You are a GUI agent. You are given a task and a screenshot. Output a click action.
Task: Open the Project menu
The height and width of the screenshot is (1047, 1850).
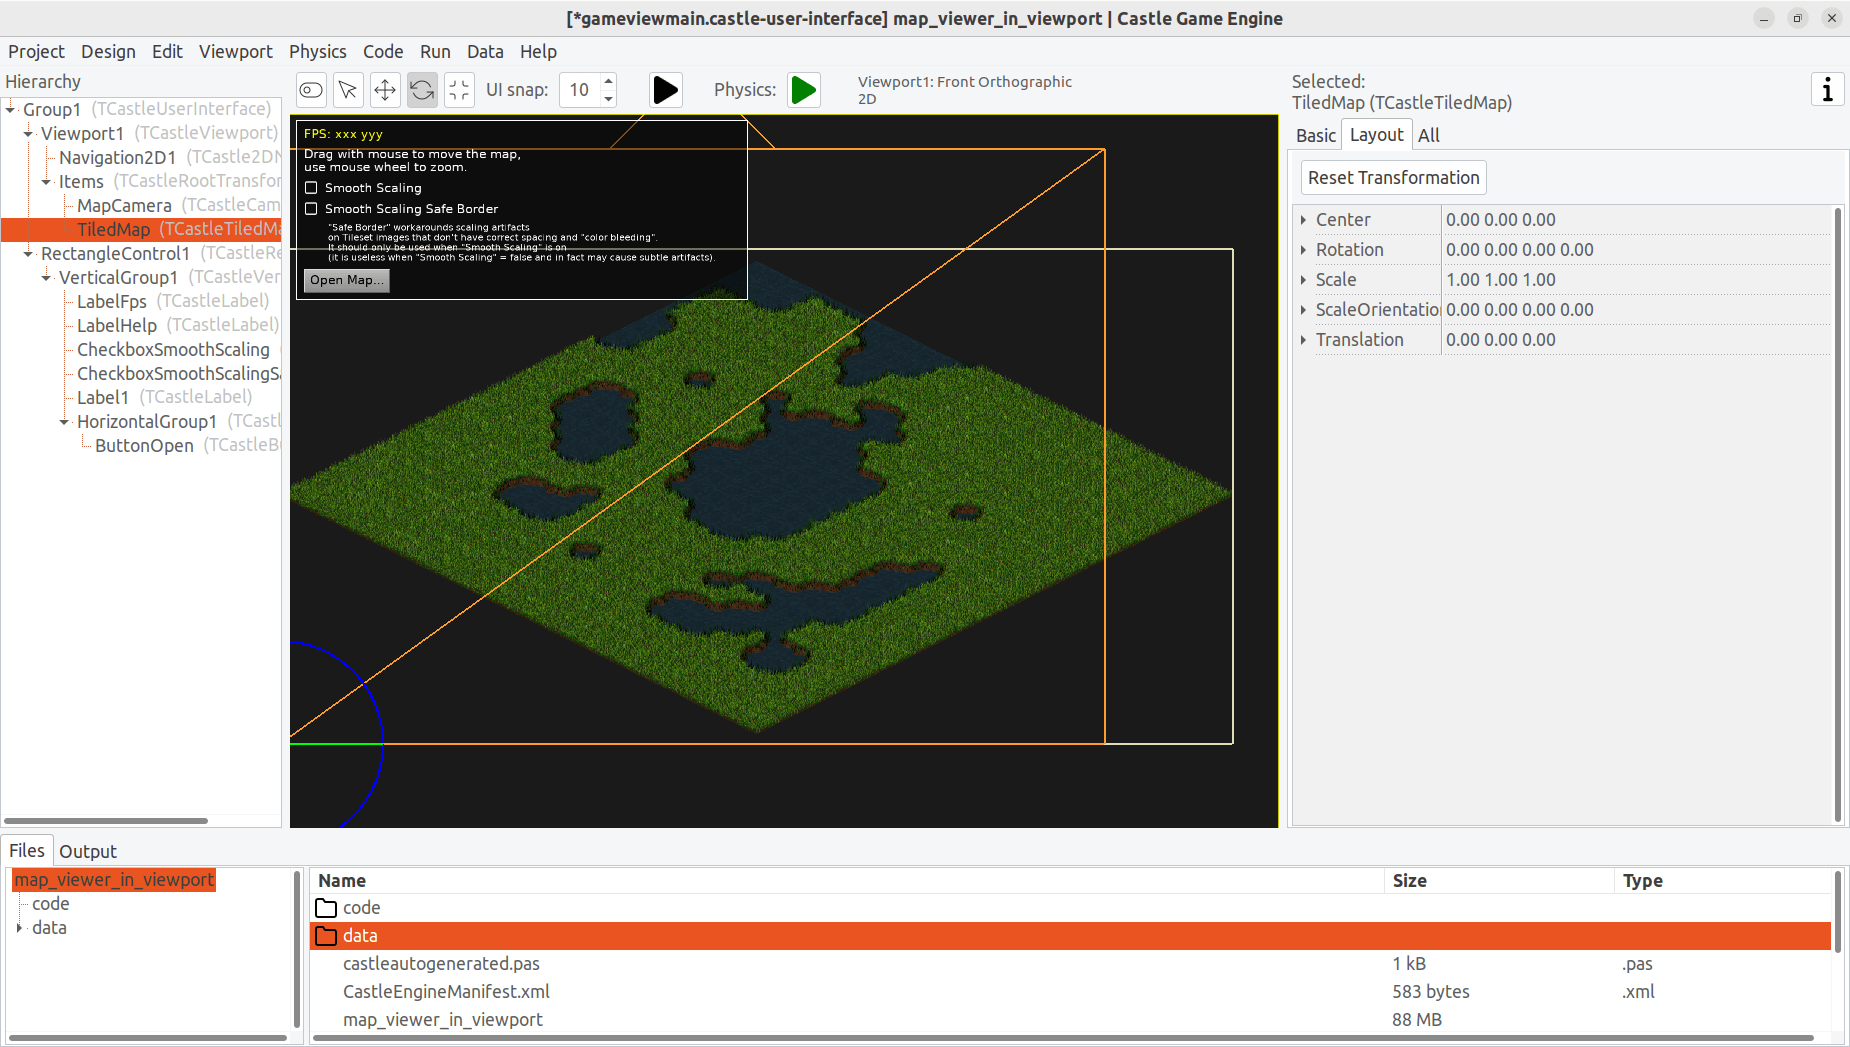coord(36,52)
